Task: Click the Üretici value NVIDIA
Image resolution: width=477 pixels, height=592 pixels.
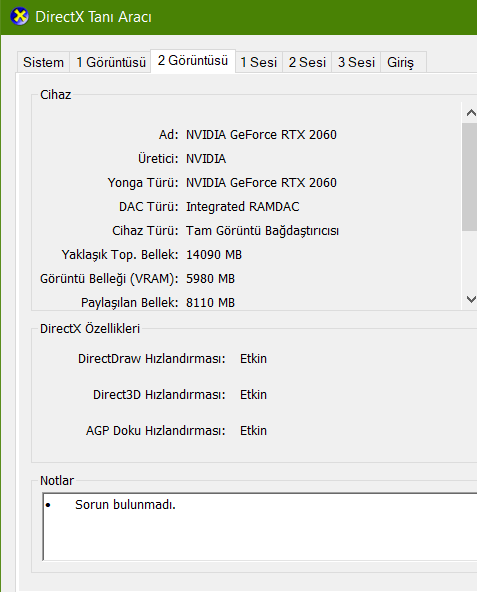Action: click(206, 159)
